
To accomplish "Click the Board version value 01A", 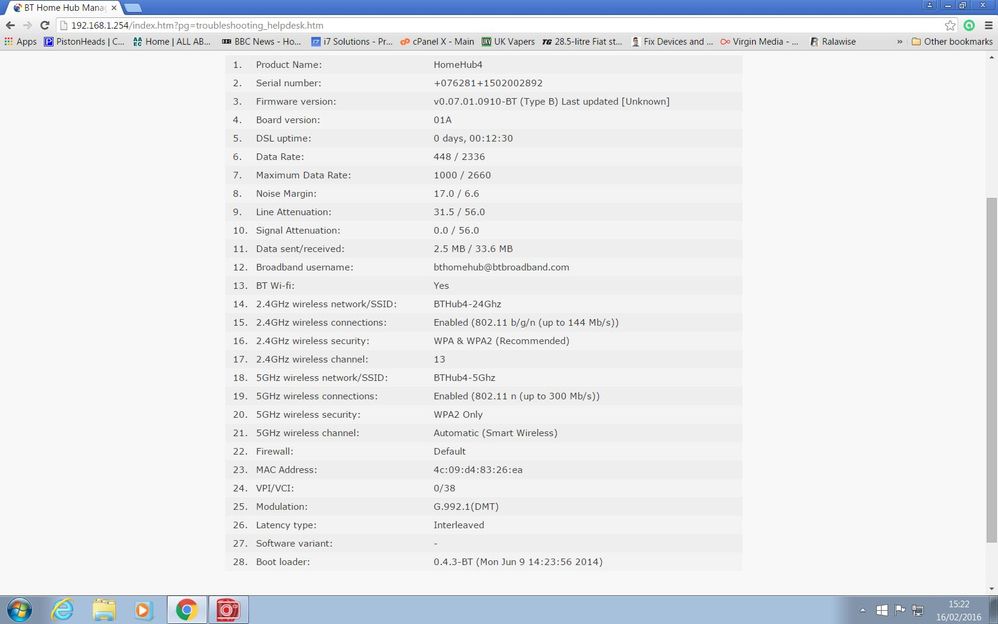I will (442, 120).
